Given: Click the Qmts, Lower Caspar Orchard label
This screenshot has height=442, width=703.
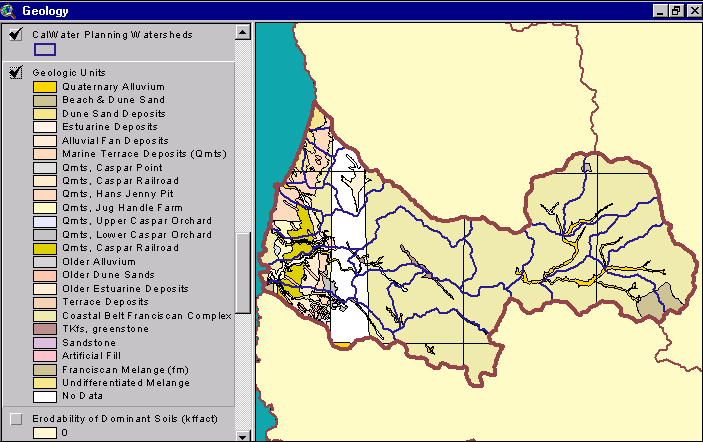Looking at the screenshot, I should pyautogui.click(x=137, y=234).
